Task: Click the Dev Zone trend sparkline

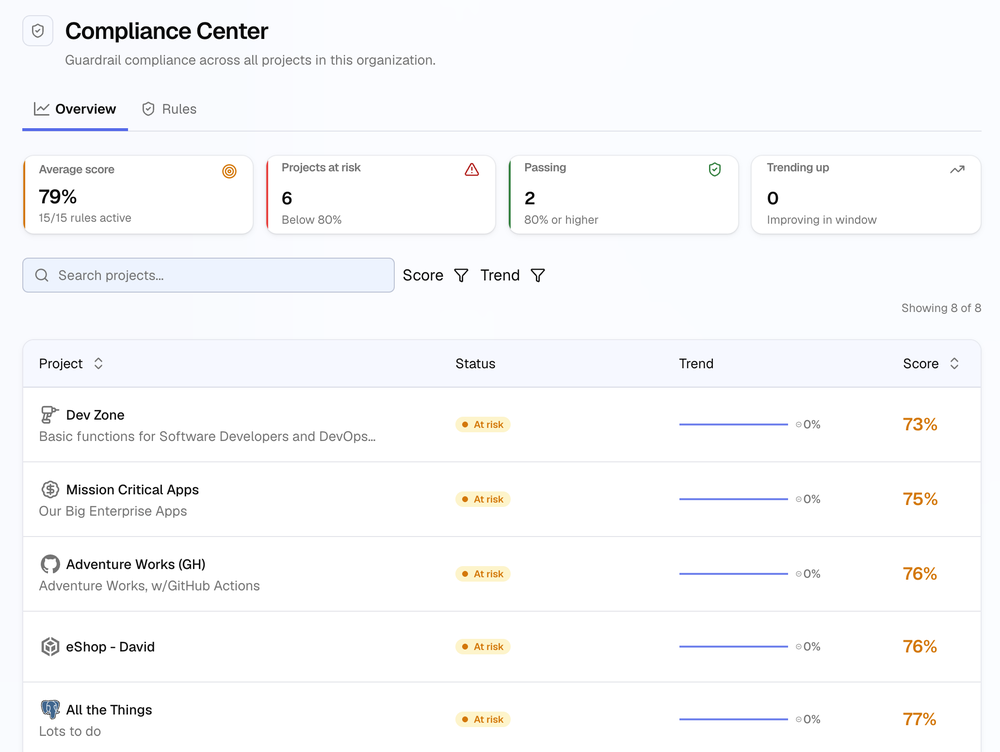Action: click(x=733, y=424)
